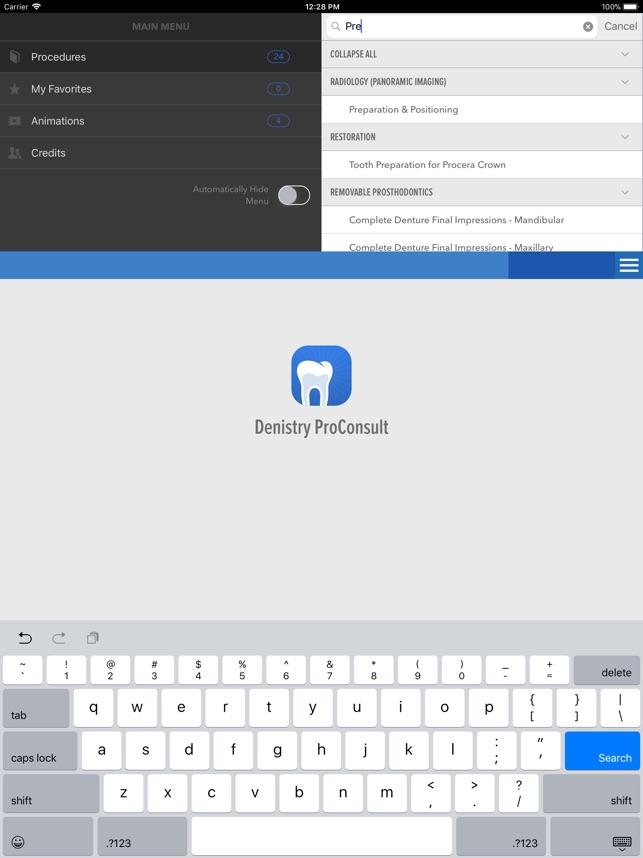Tap the tab key on keyboard
The height and width of the screenshot is (858, 643).
point(36,708)
